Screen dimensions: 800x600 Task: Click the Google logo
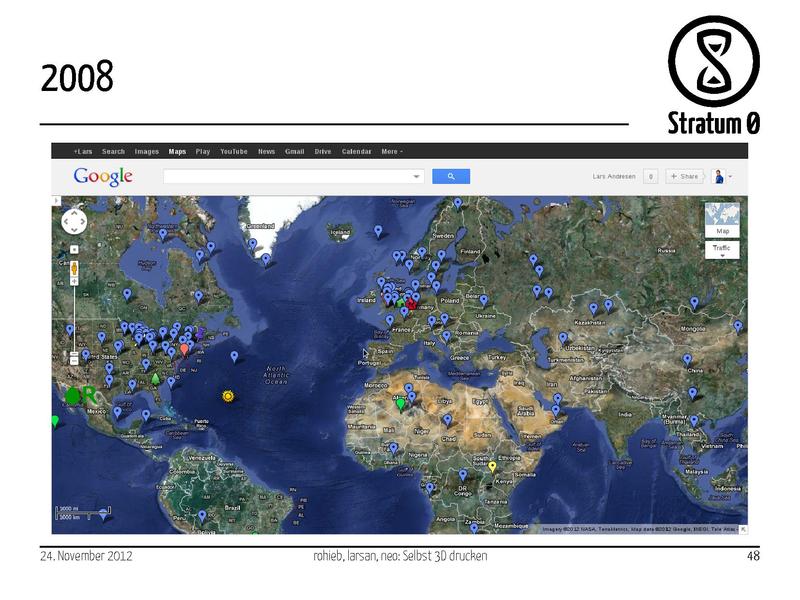(x=103, y=177)
